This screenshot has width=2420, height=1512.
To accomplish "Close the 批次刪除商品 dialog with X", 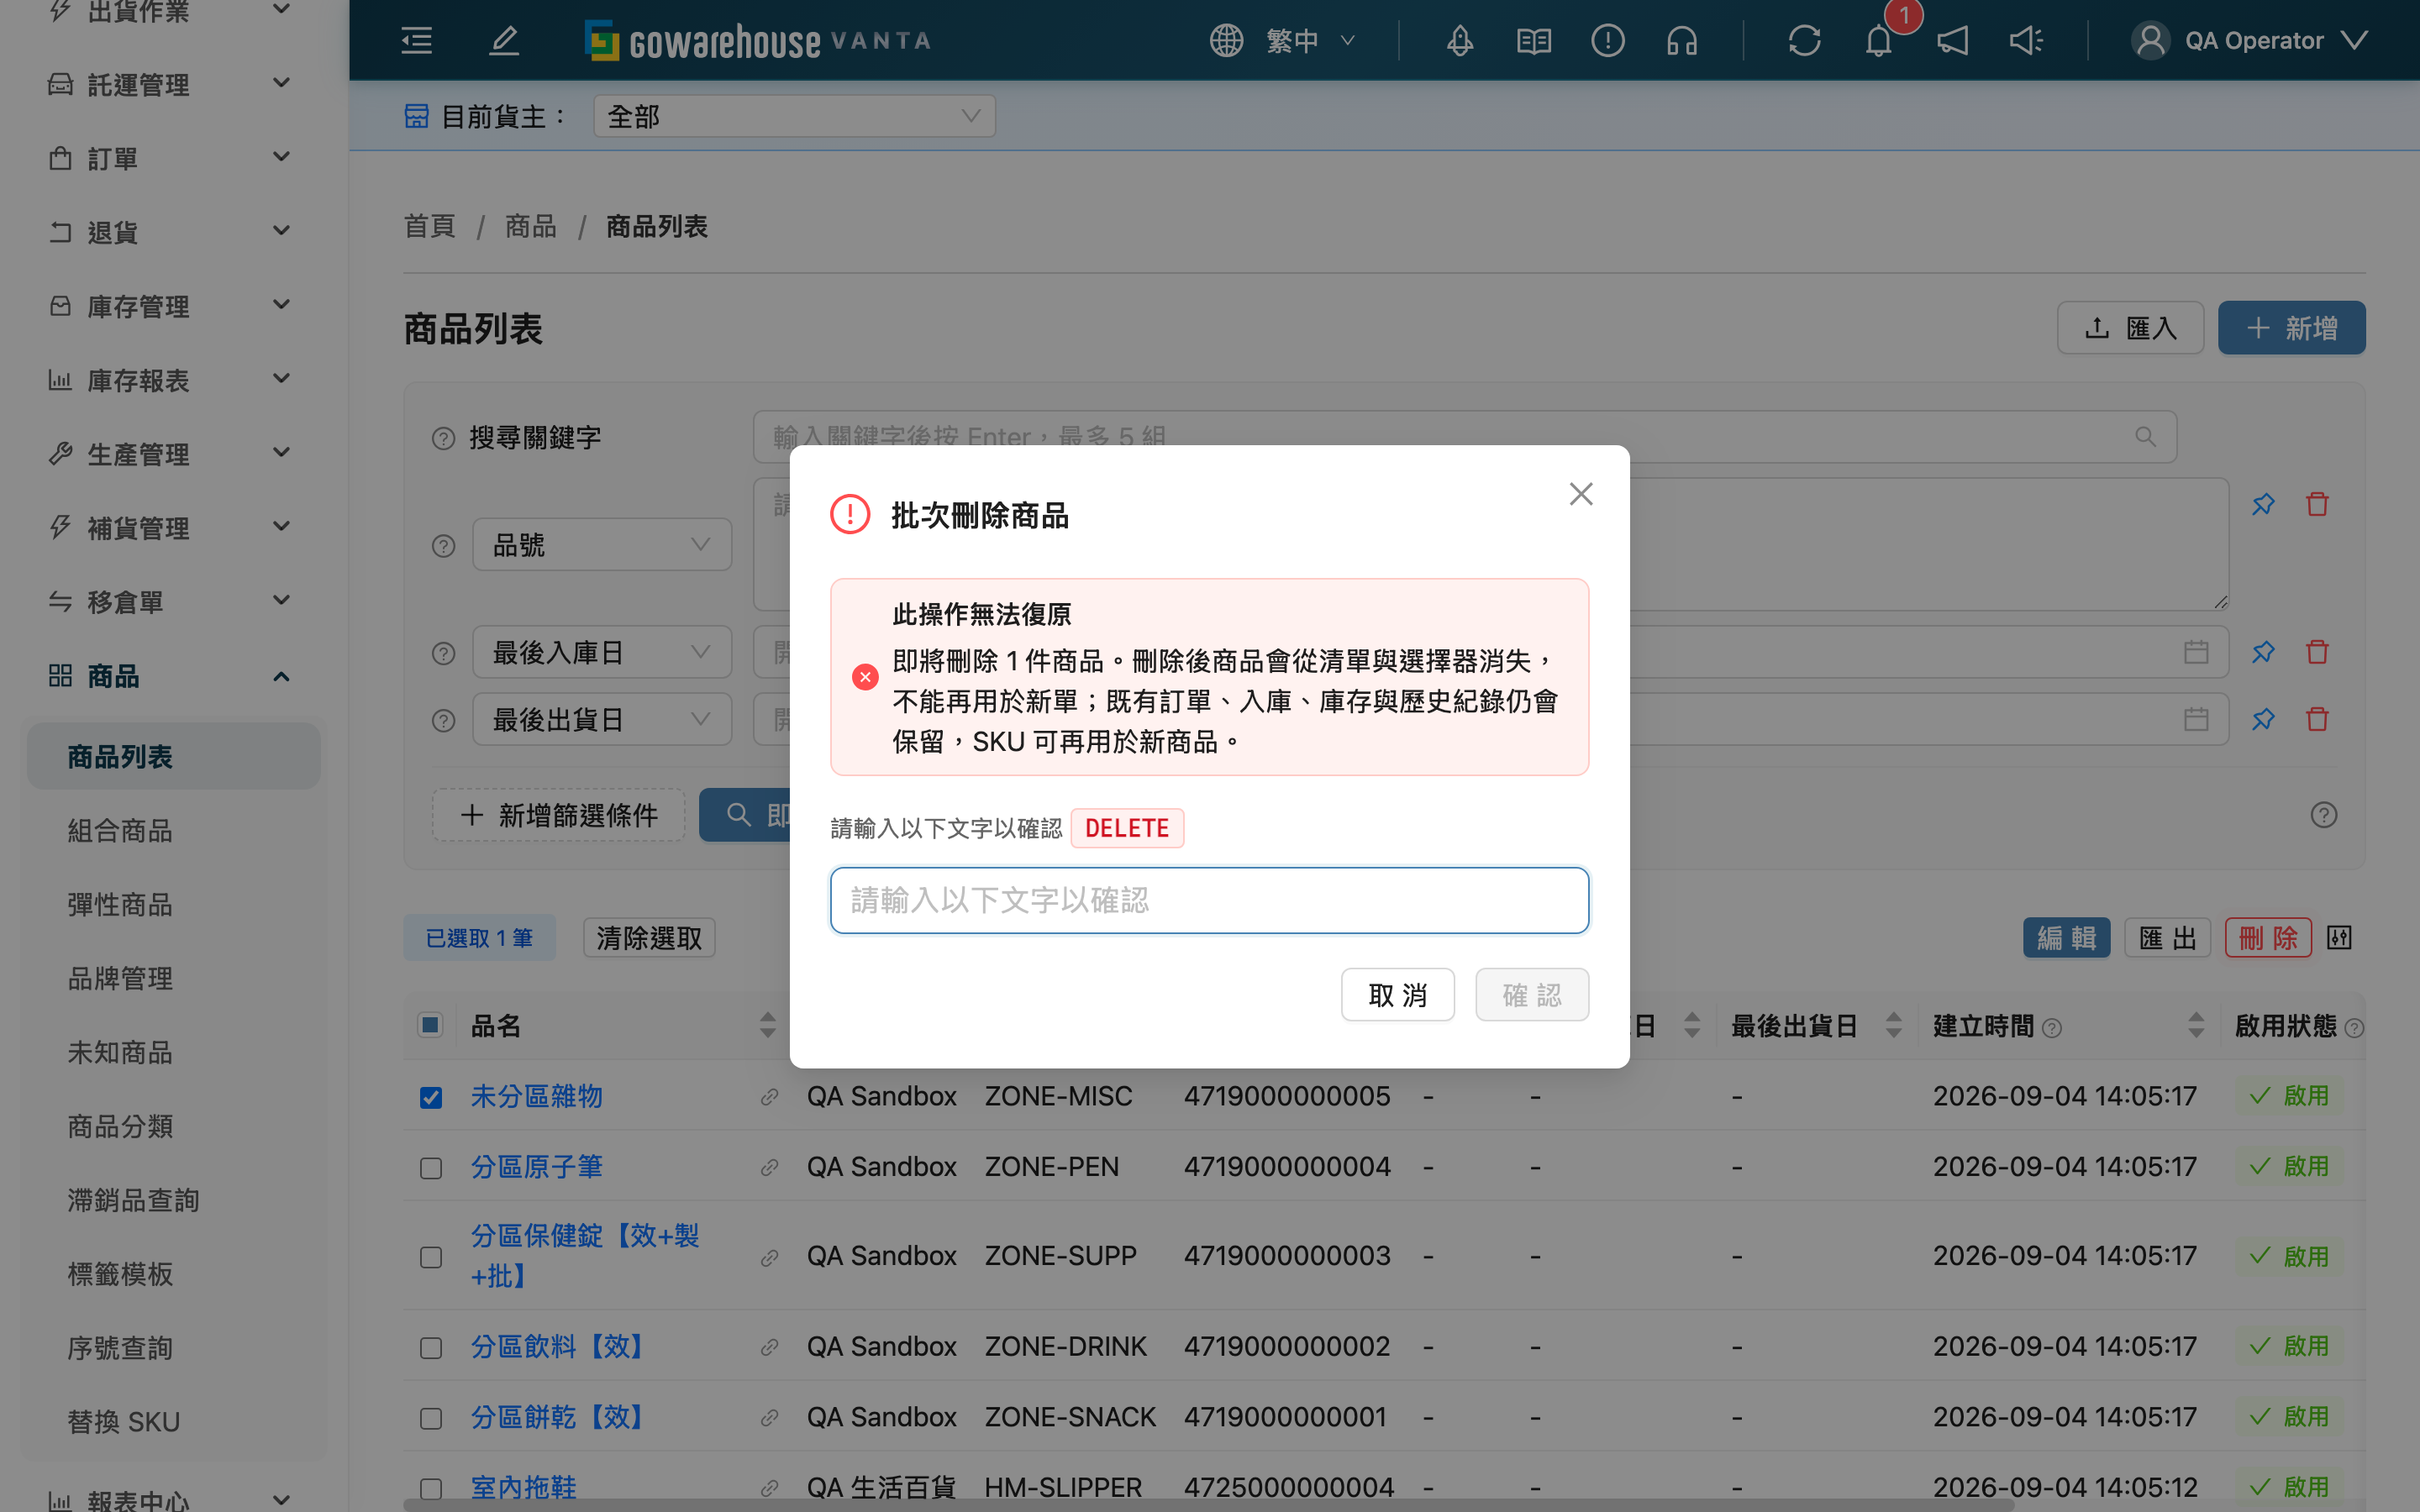I will [1581, 494].
